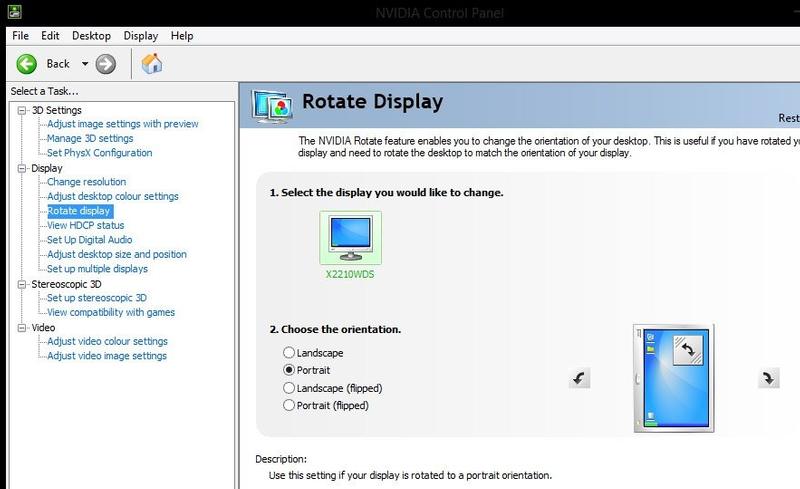Open the Back history dropdown arrow
Image resolution: width=800 pixels, height=489 pixels.
coord(85,64)
